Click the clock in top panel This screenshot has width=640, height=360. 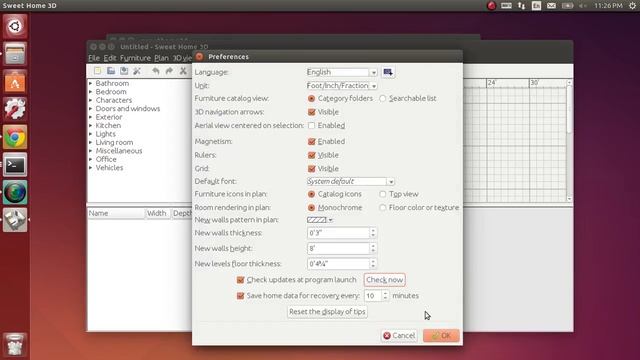tap(608, 6)
